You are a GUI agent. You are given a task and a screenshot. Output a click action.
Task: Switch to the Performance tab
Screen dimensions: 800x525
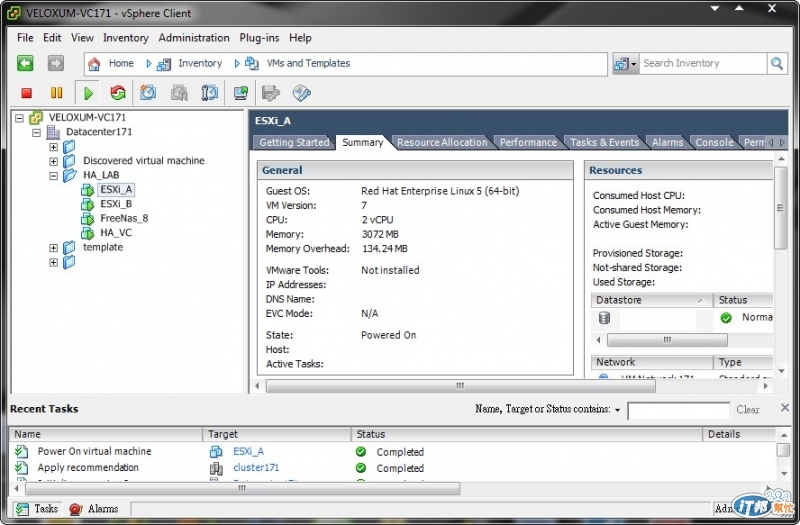tap(528, 142)
